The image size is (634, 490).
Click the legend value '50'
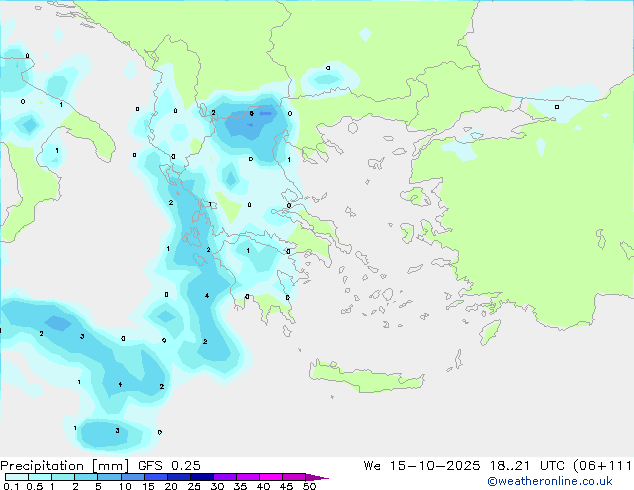309,486
